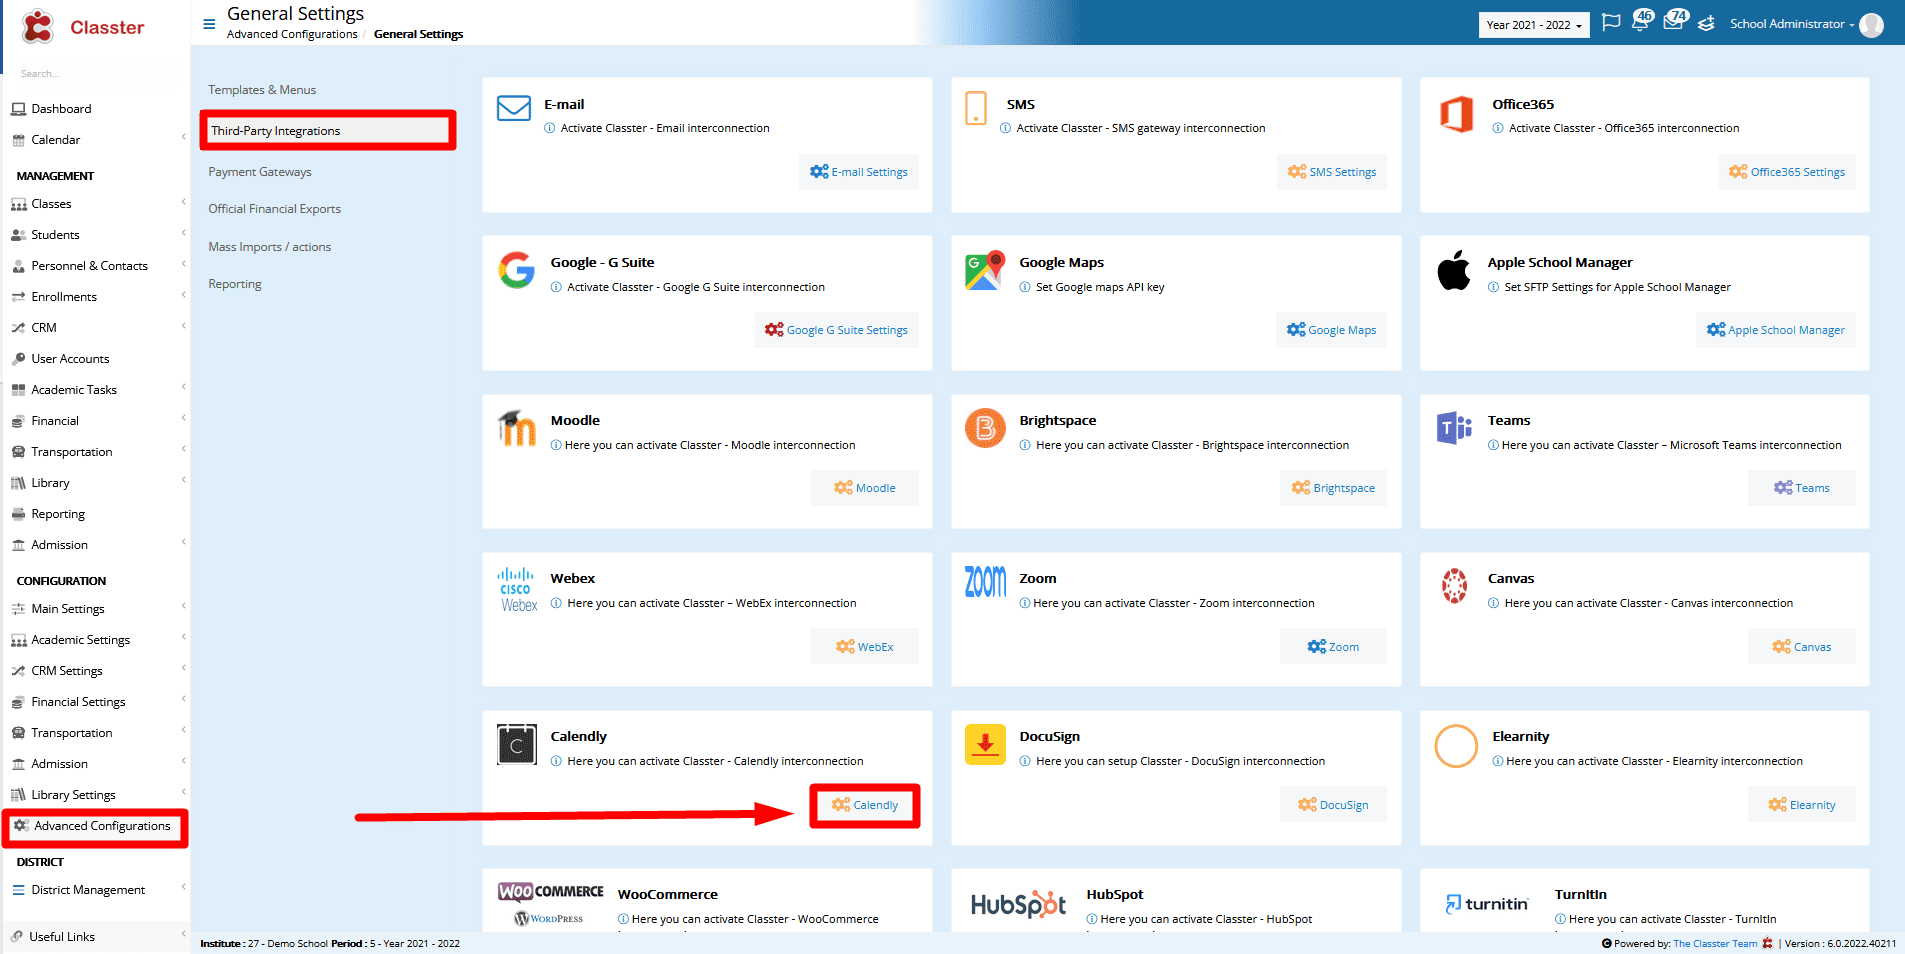Open the Apple School Manager button
Screen dimensions: 1905x954
(1776, 330)
